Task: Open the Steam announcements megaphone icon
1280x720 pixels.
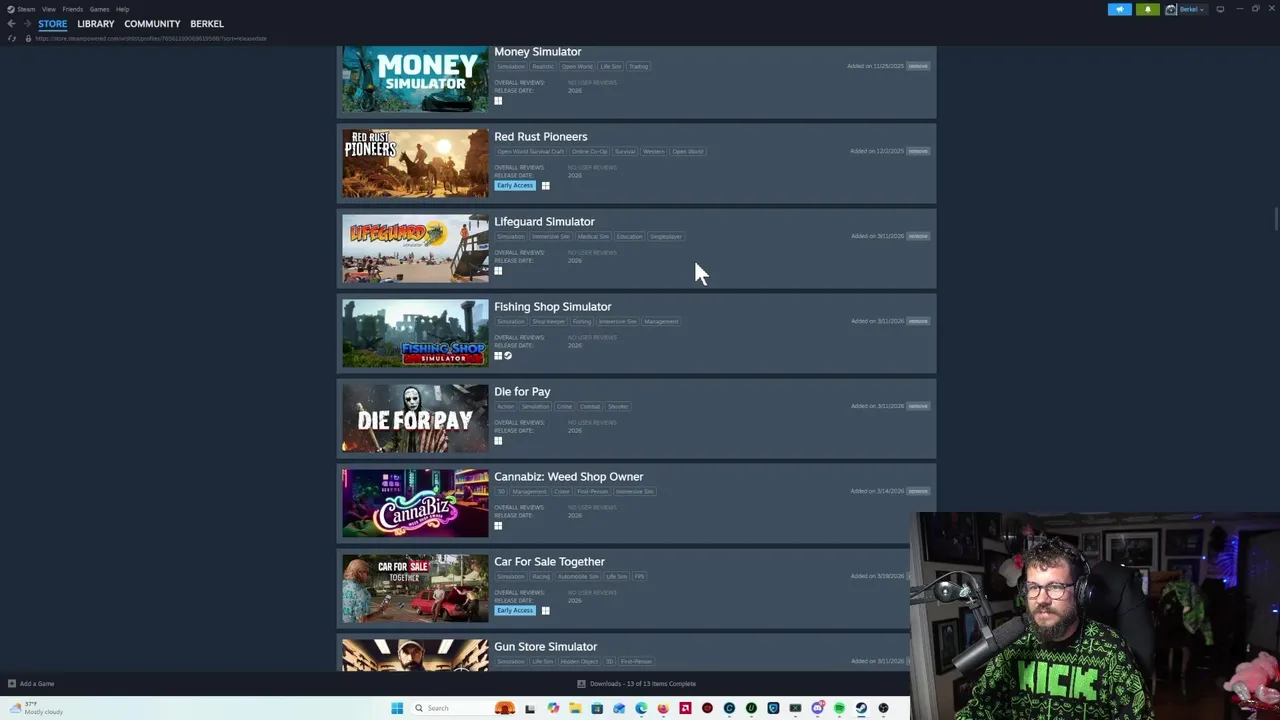Action: pos(1119,9)
